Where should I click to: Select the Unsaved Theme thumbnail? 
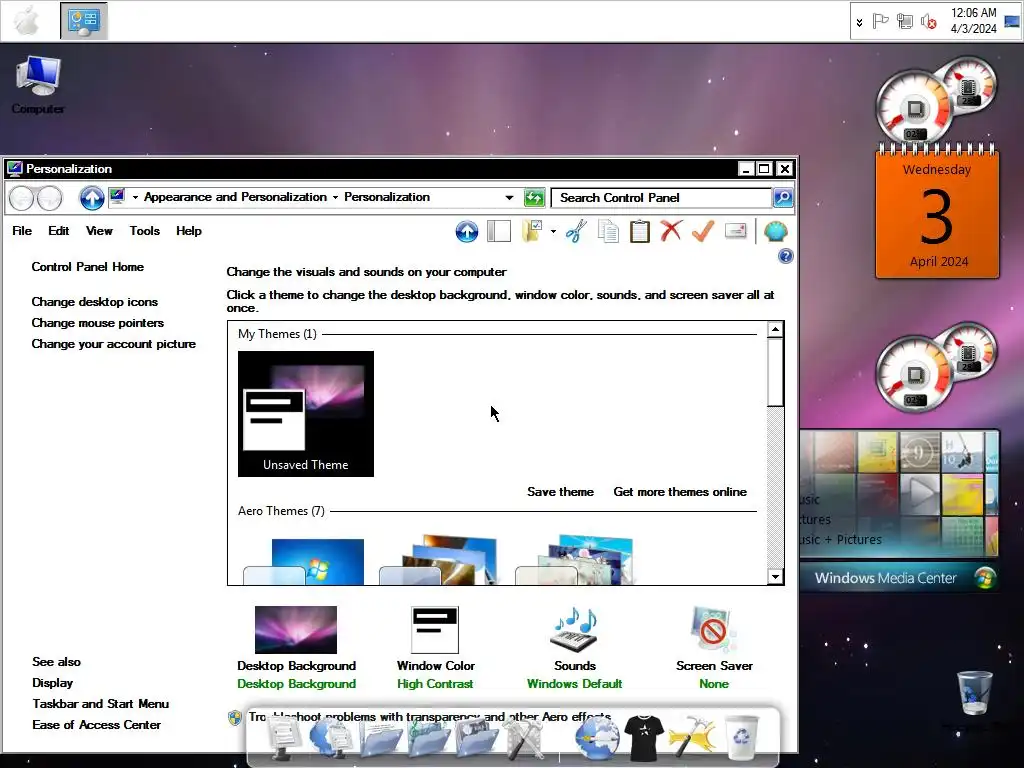coord(306,413)
